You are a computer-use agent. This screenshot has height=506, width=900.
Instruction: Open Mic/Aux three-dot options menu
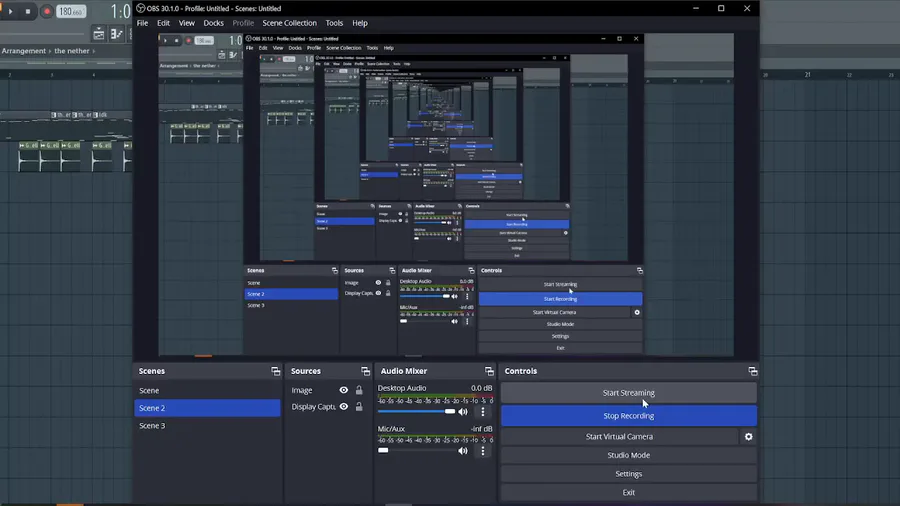pos(483,451)
